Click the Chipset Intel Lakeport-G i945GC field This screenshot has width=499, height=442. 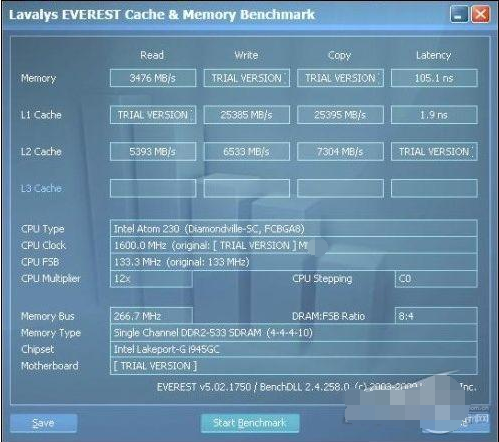tap(294, 349)
